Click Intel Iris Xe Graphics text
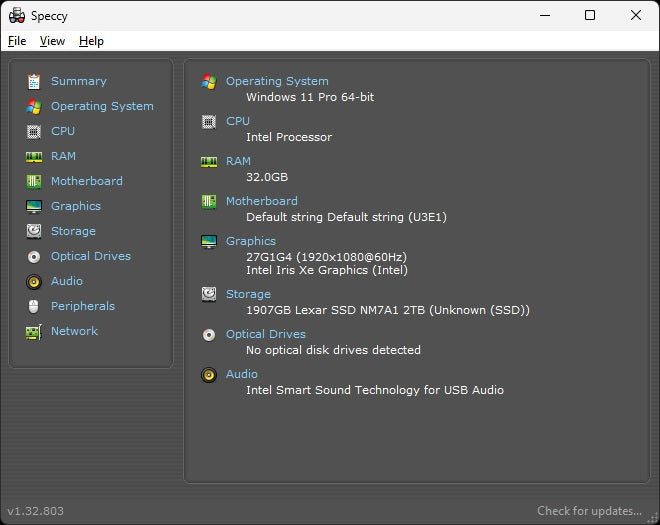660x525 pixels. 327,270
